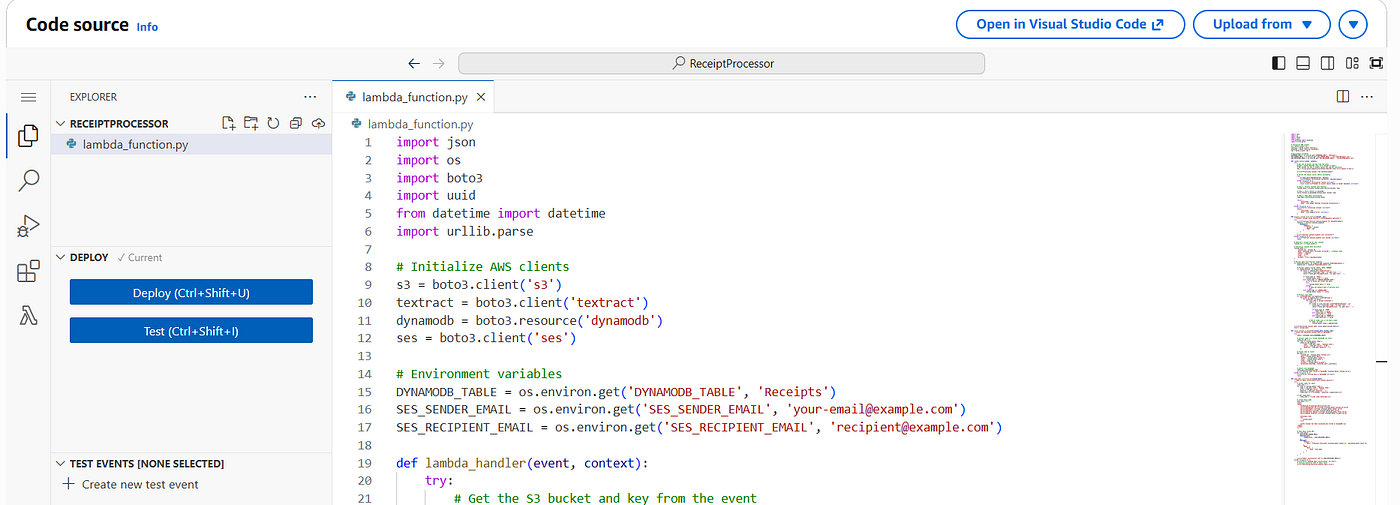The width and height of the screenshot is (1400, 505).
Task: Click the plus icon for new test event
Action: pos(69,484)
